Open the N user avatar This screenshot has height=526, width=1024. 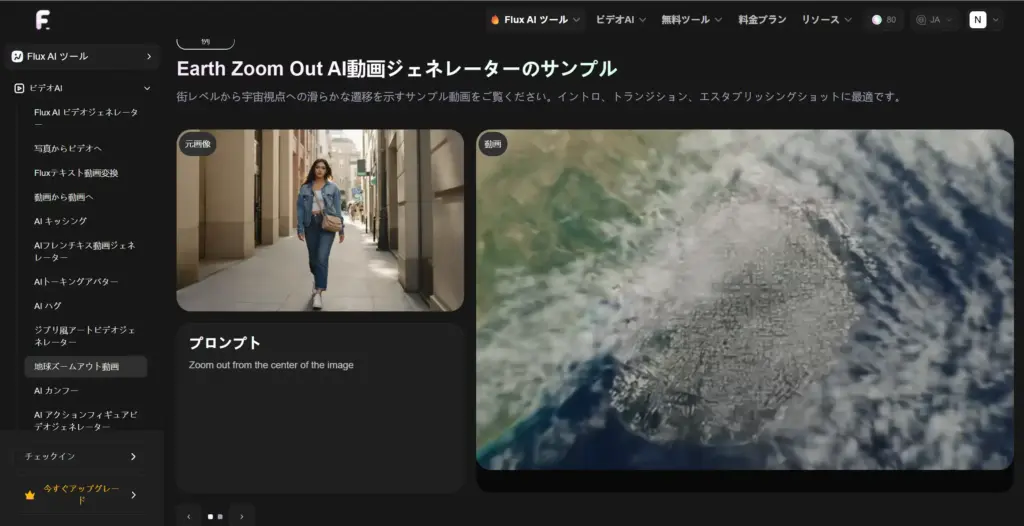pos(977,20)
